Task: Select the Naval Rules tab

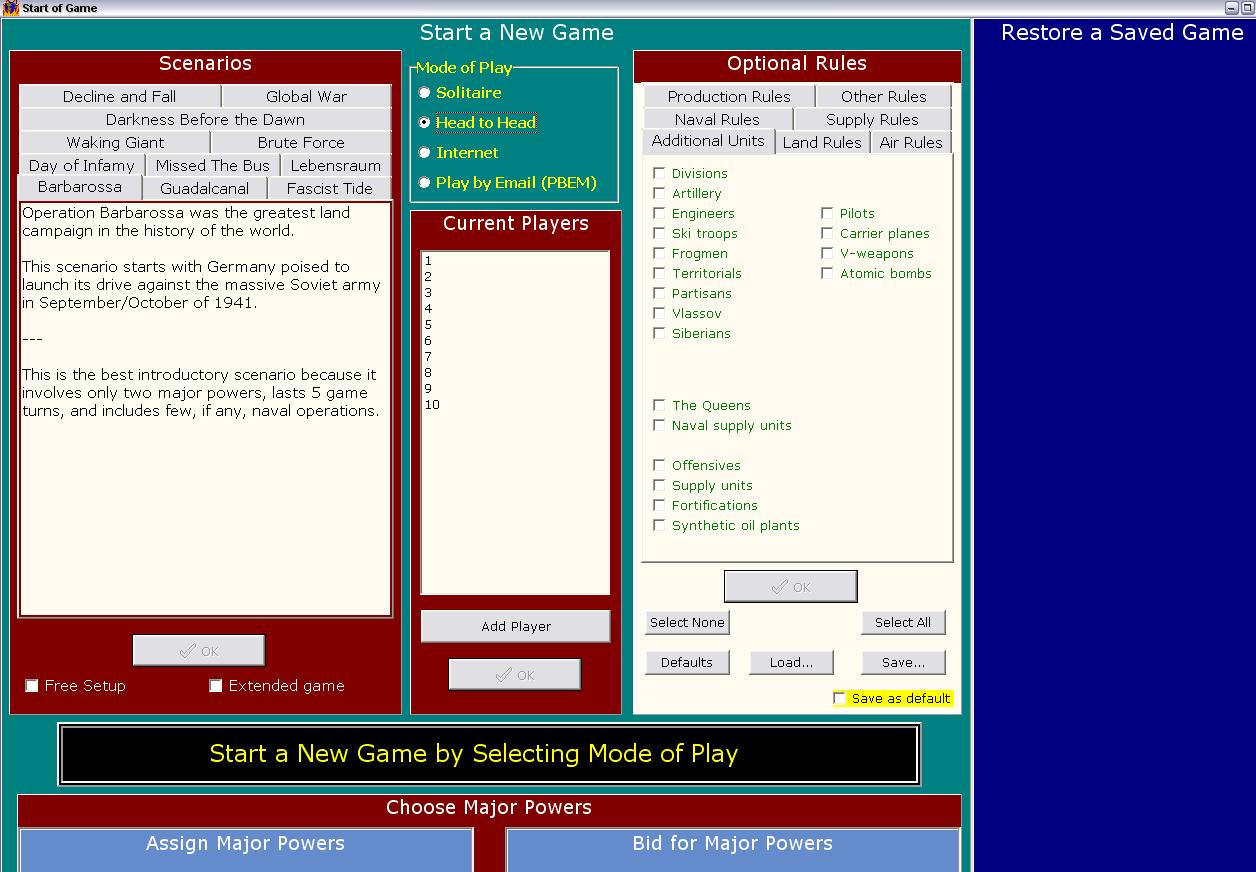Action: (717, 119)
